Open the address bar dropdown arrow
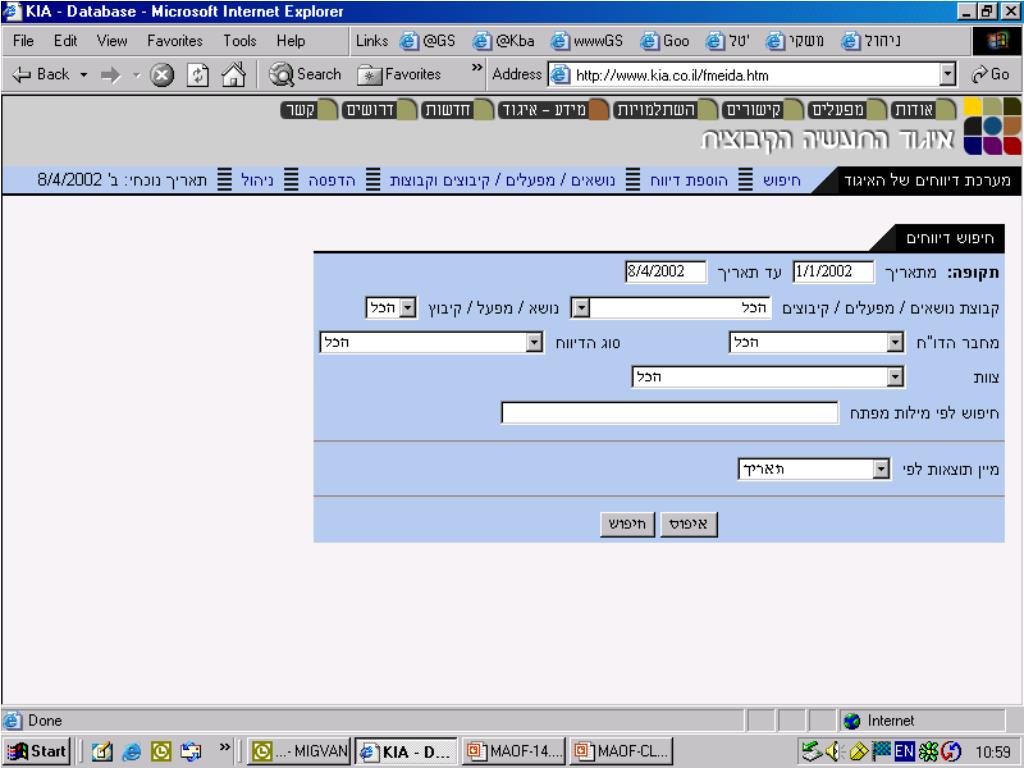This screenshot has height=768, width=1024. tap(948, 75)
